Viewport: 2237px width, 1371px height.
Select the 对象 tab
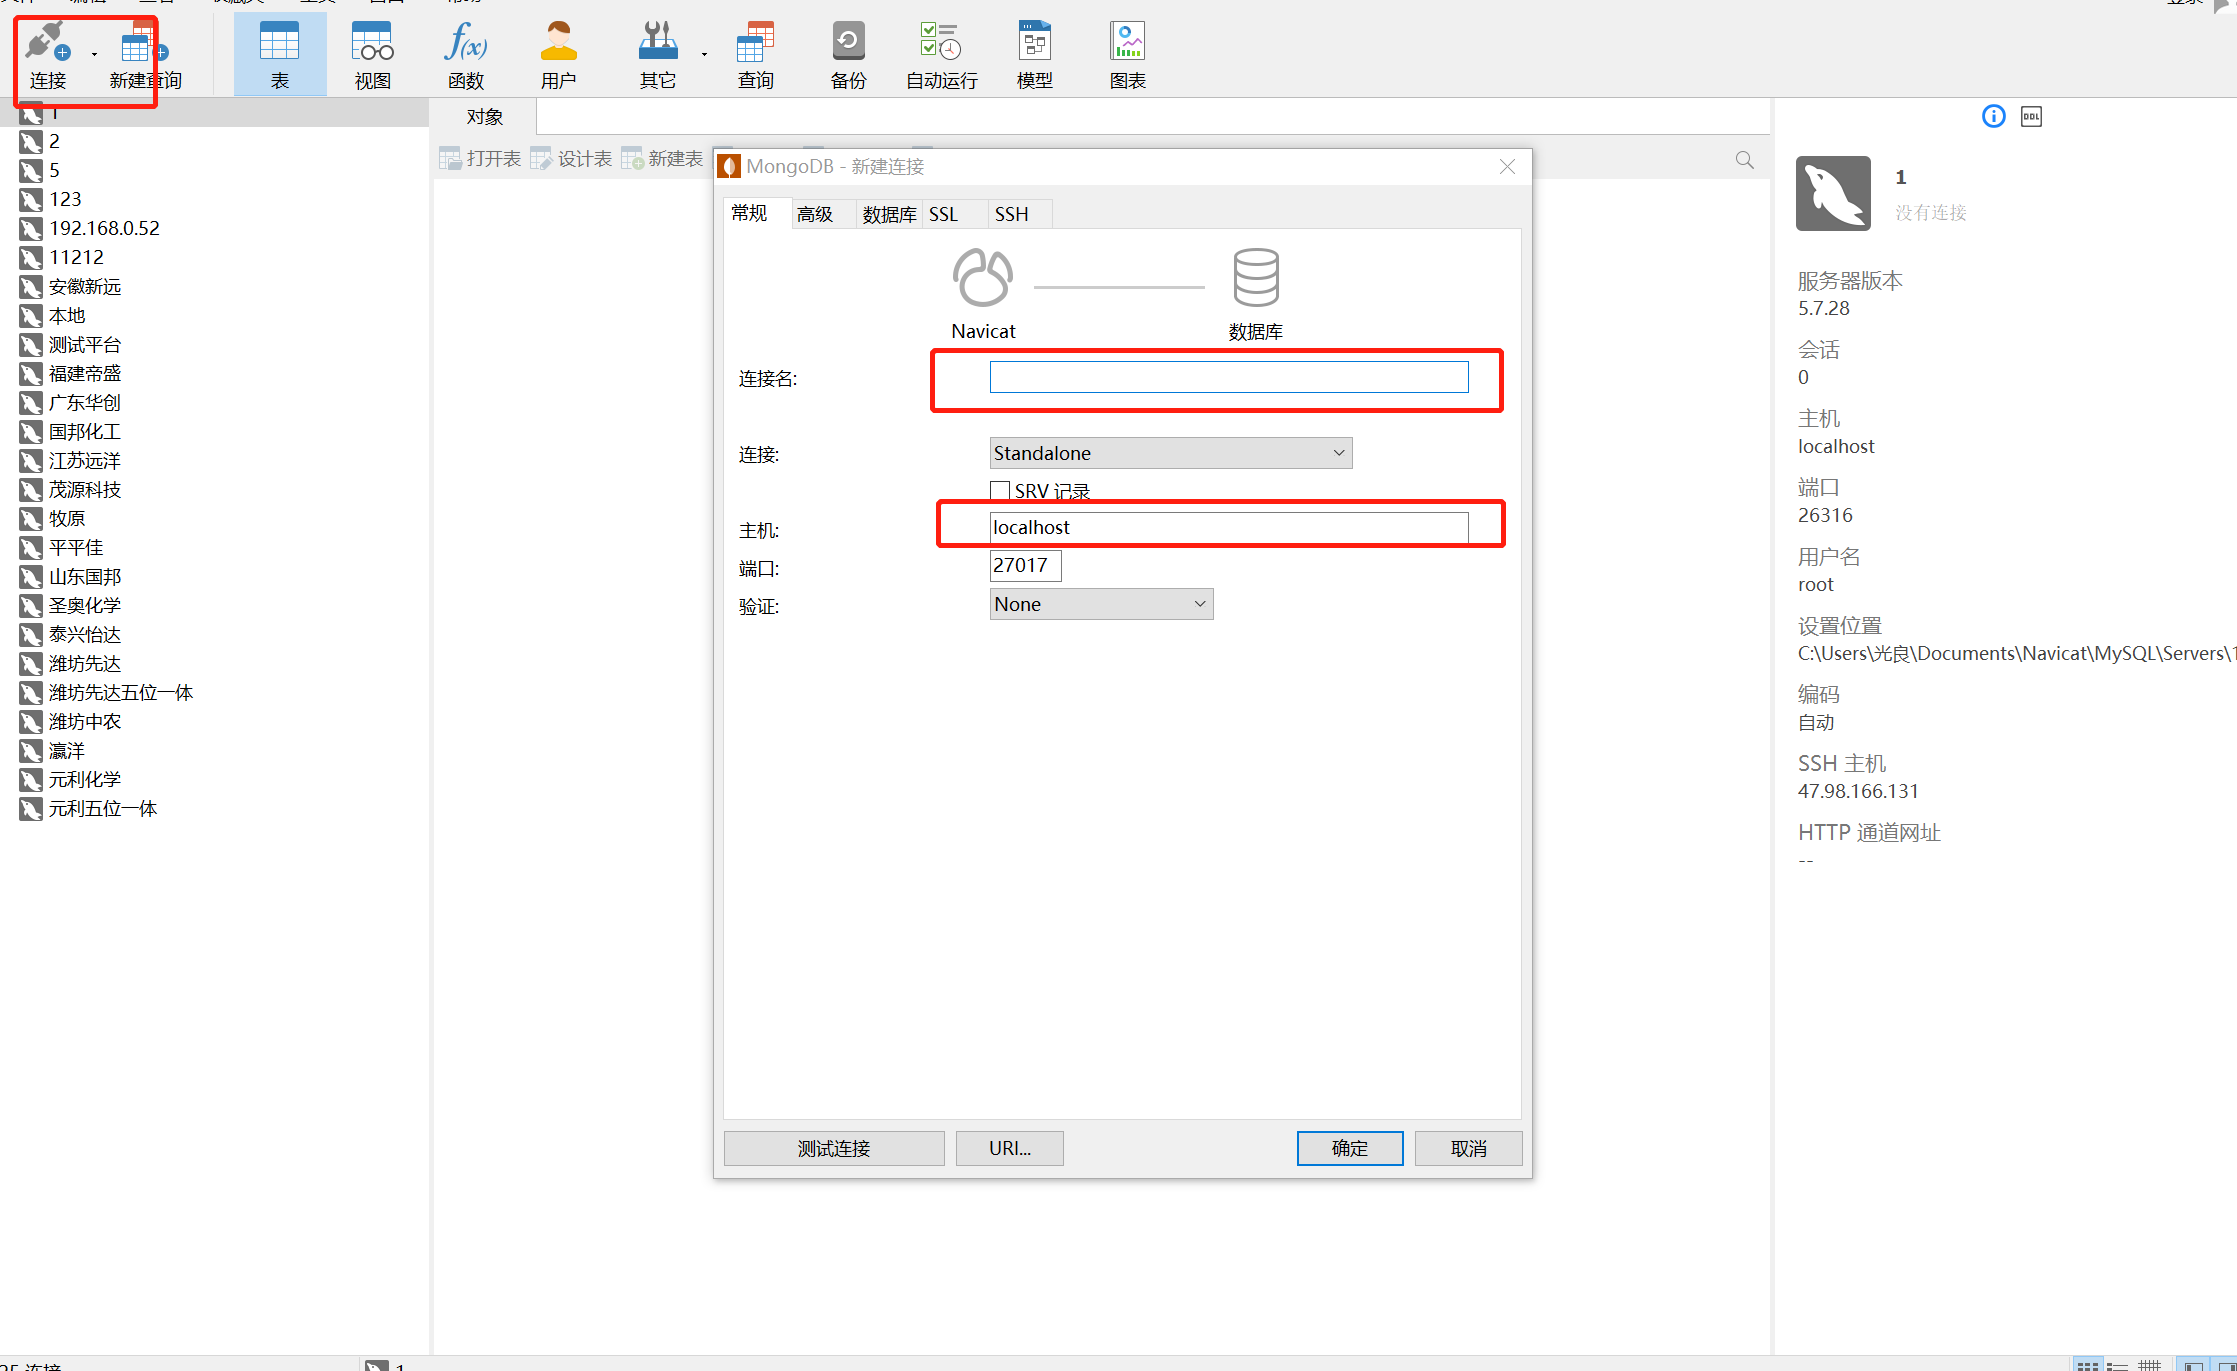(485, 117)
